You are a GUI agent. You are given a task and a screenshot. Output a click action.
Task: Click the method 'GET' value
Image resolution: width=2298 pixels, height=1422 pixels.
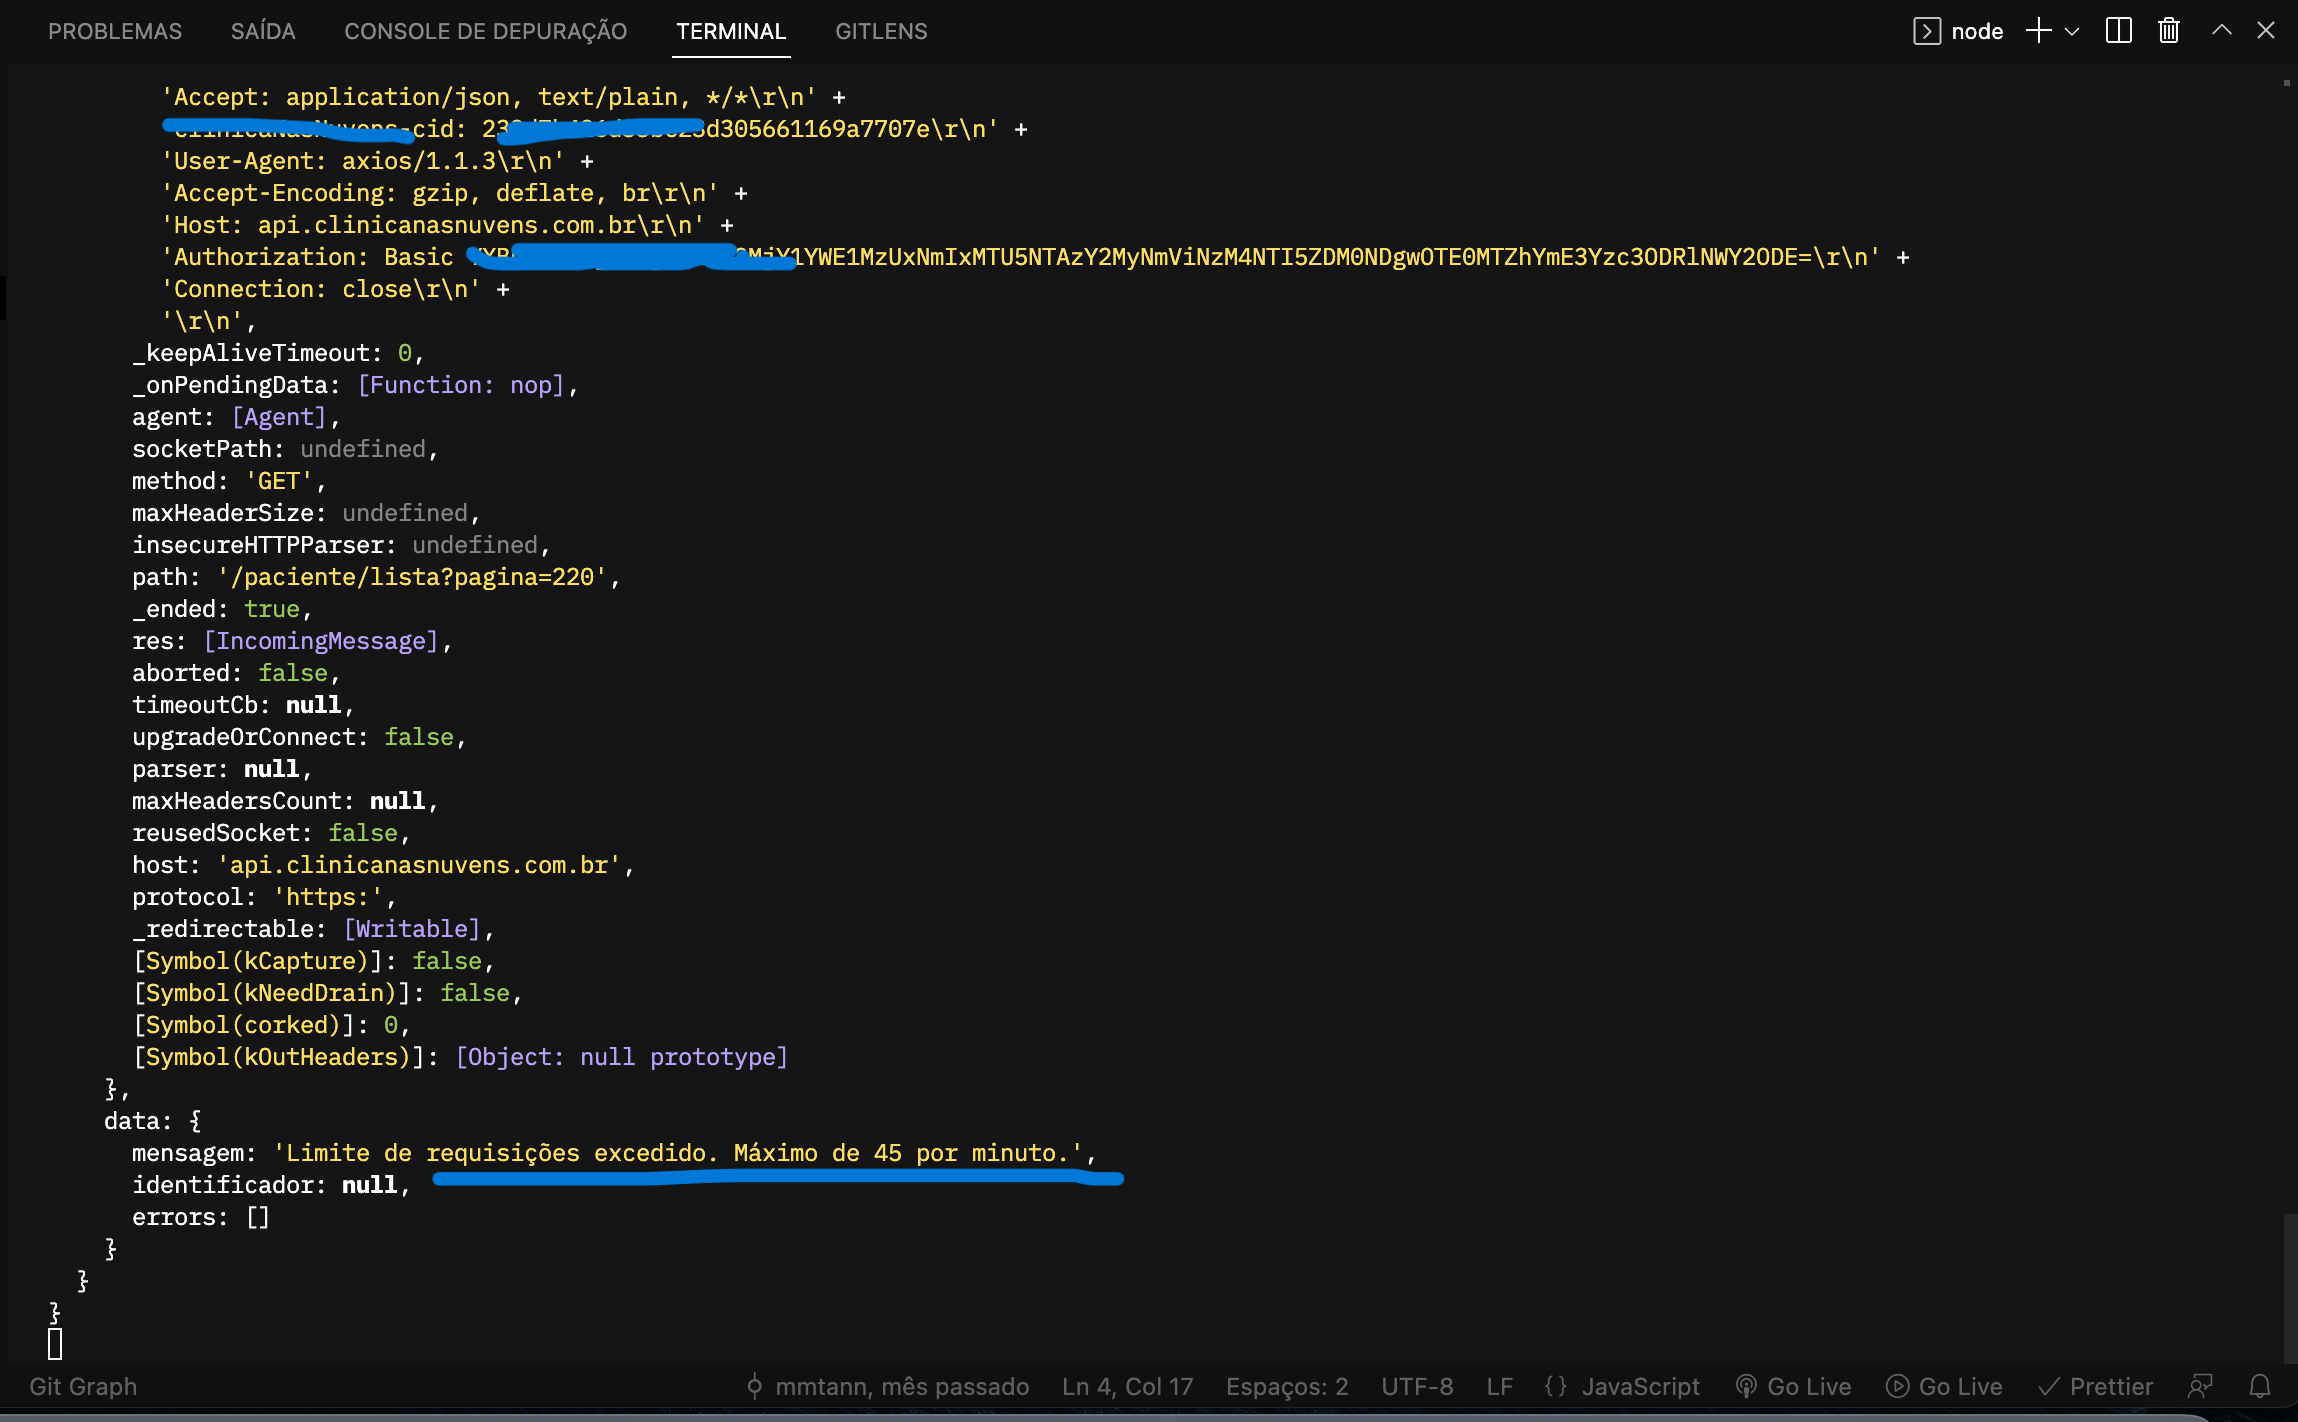(279, 481)
